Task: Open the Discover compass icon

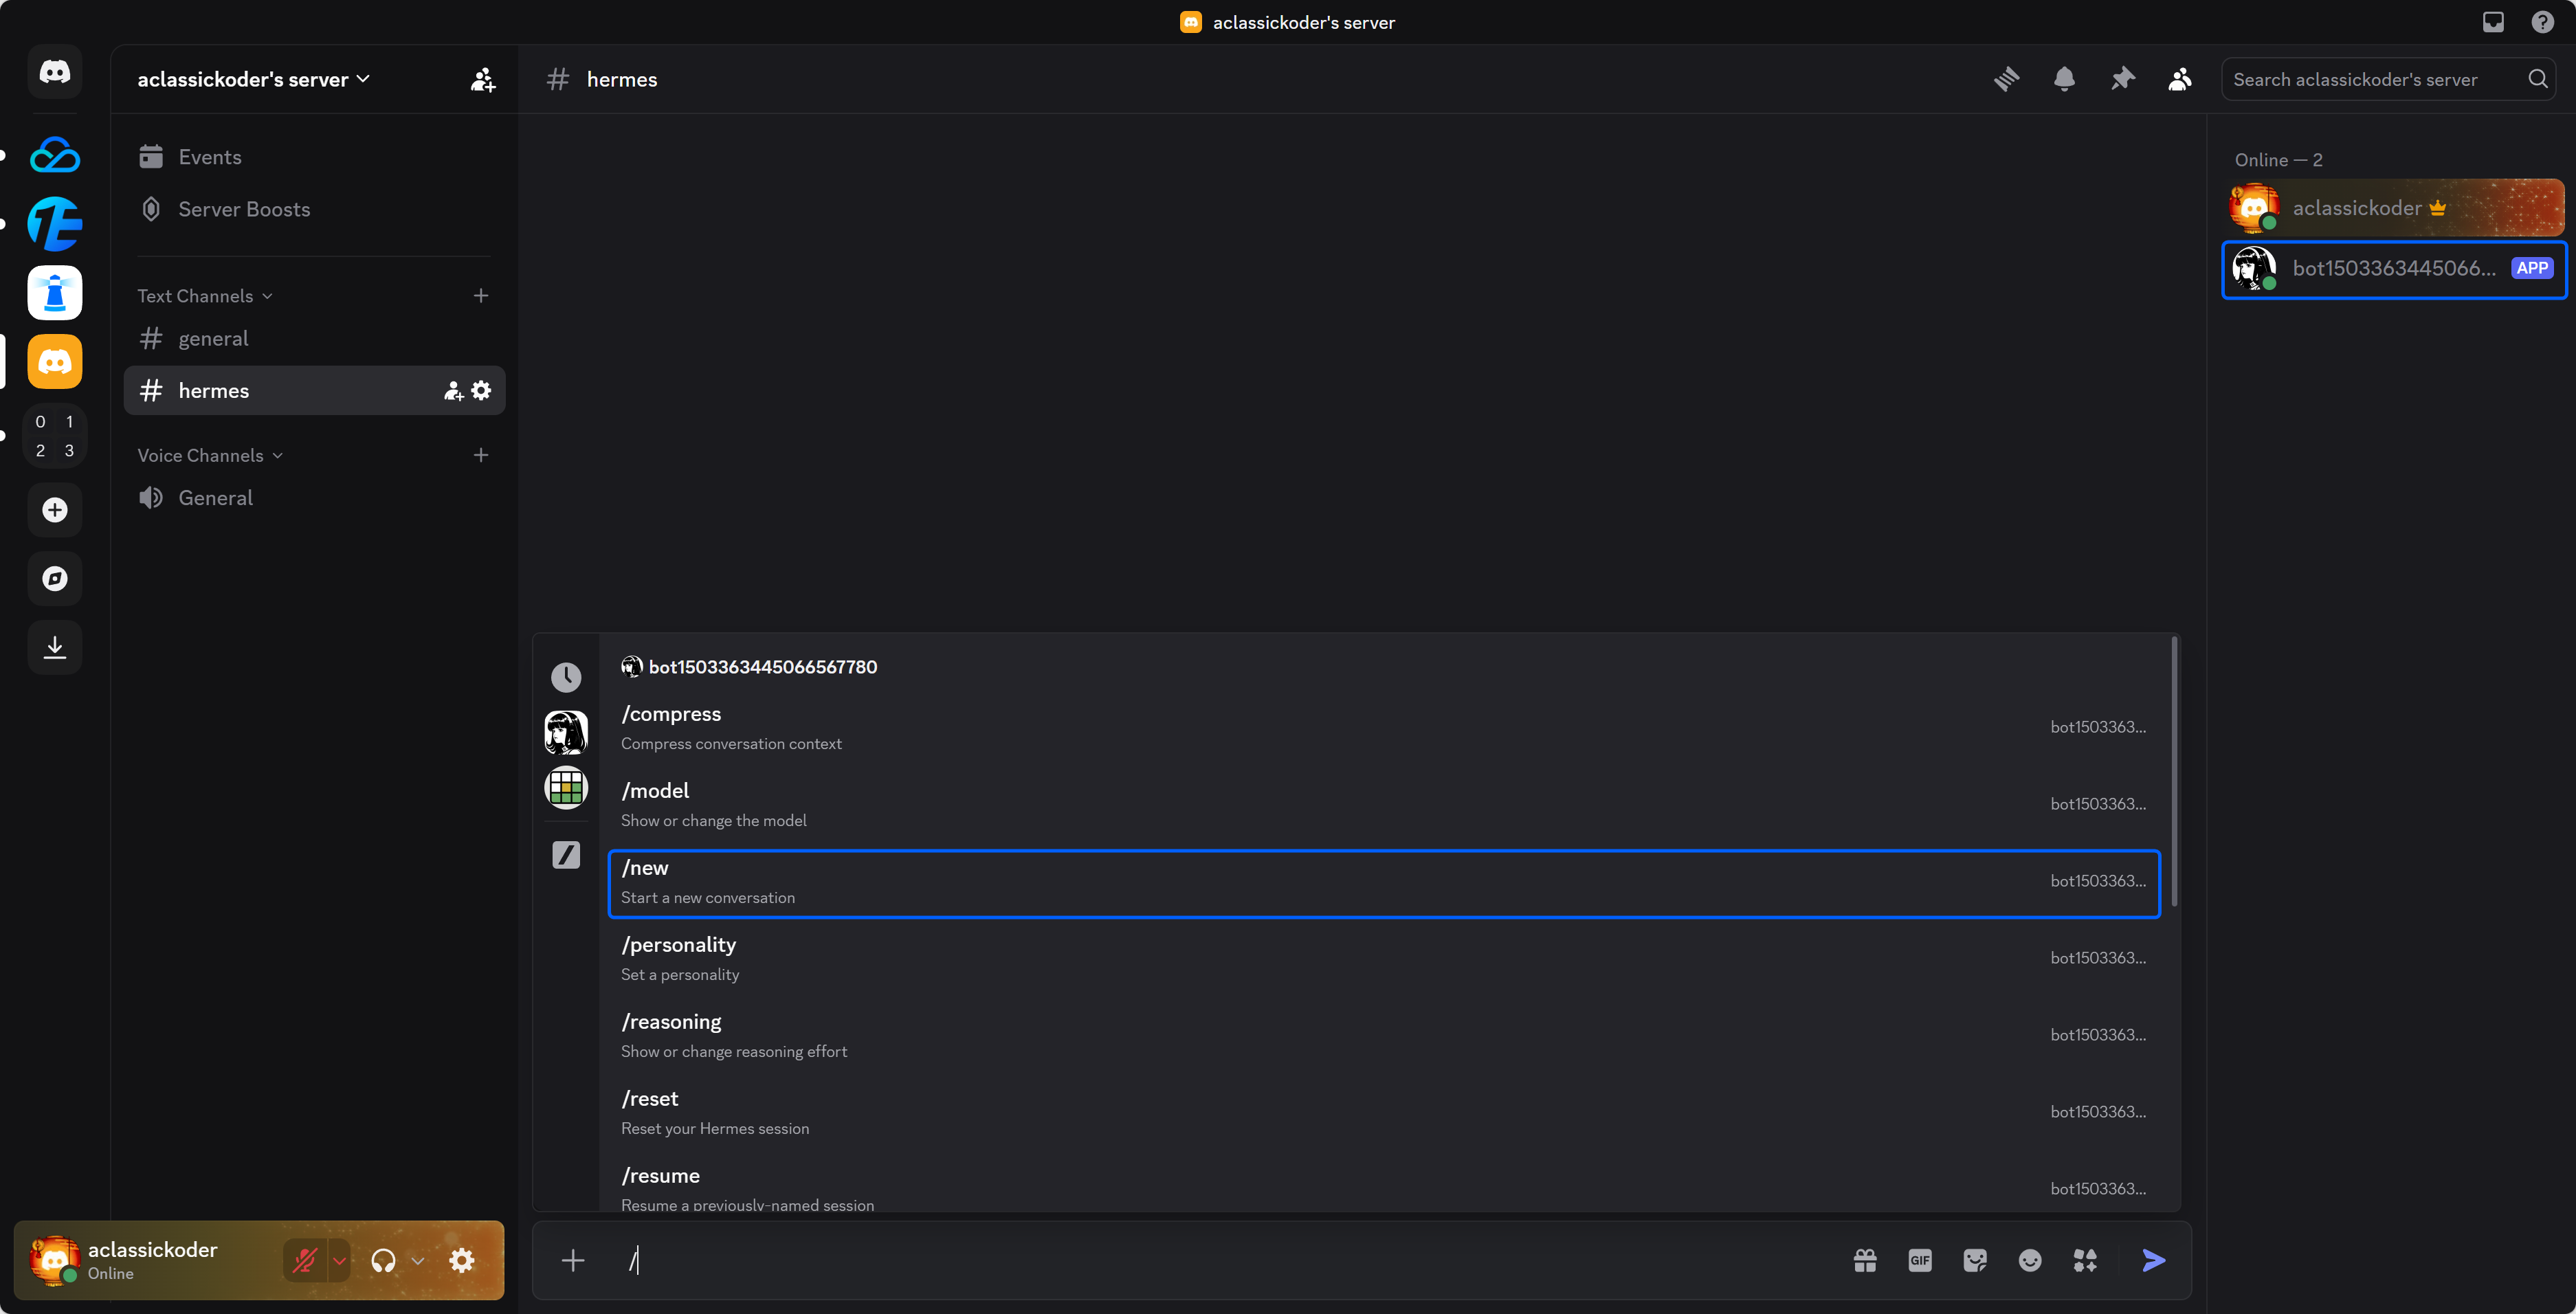Action: (55, 578)
